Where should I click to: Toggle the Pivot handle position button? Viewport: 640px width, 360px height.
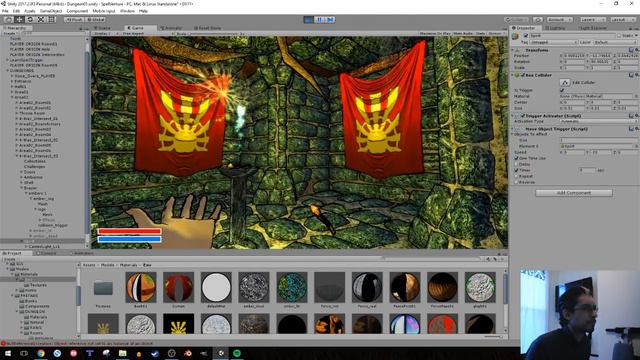tap(74, 19)
